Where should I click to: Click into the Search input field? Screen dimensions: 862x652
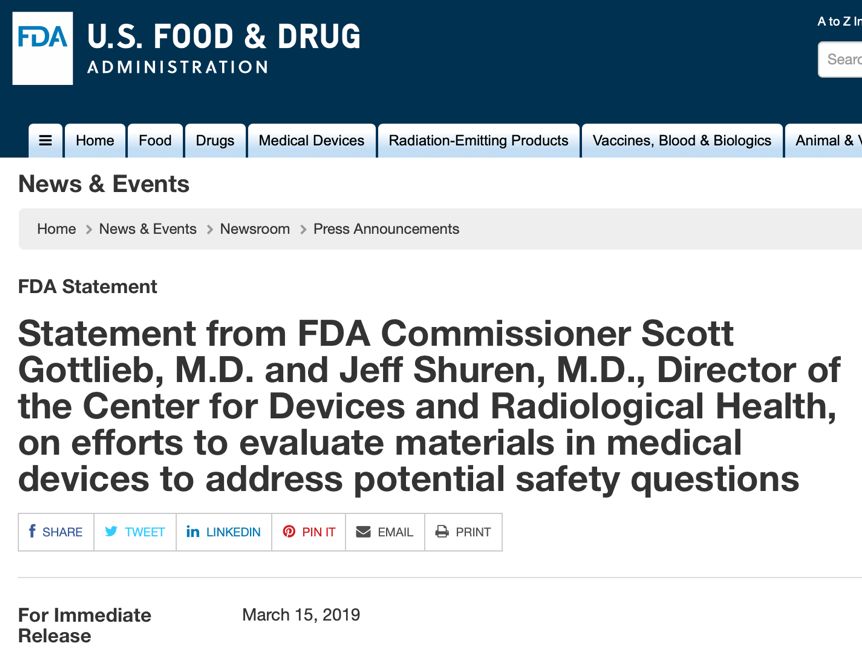click(x=842, y=59)
